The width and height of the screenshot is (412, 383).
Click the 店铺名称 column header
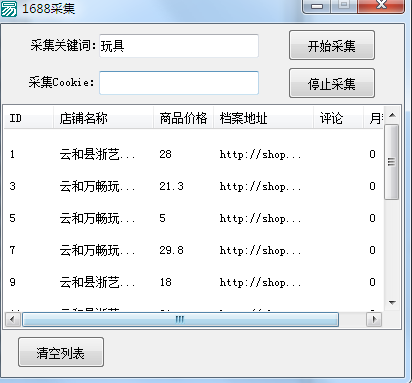(x=103, y=118)
